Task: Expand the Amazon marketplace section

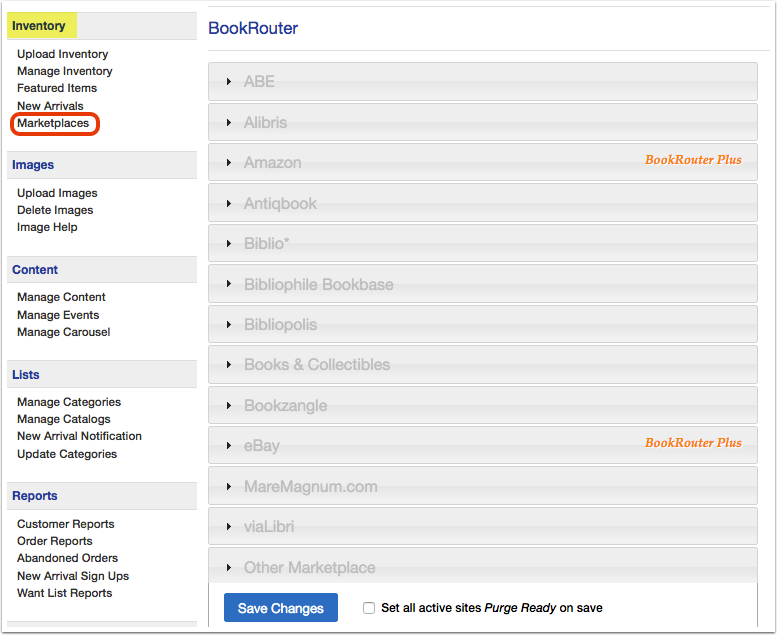Action: 483,162
